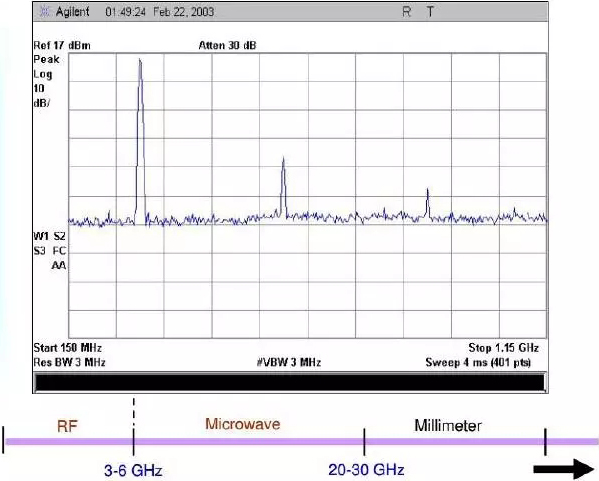Select the Log scale label

[42, 74]
